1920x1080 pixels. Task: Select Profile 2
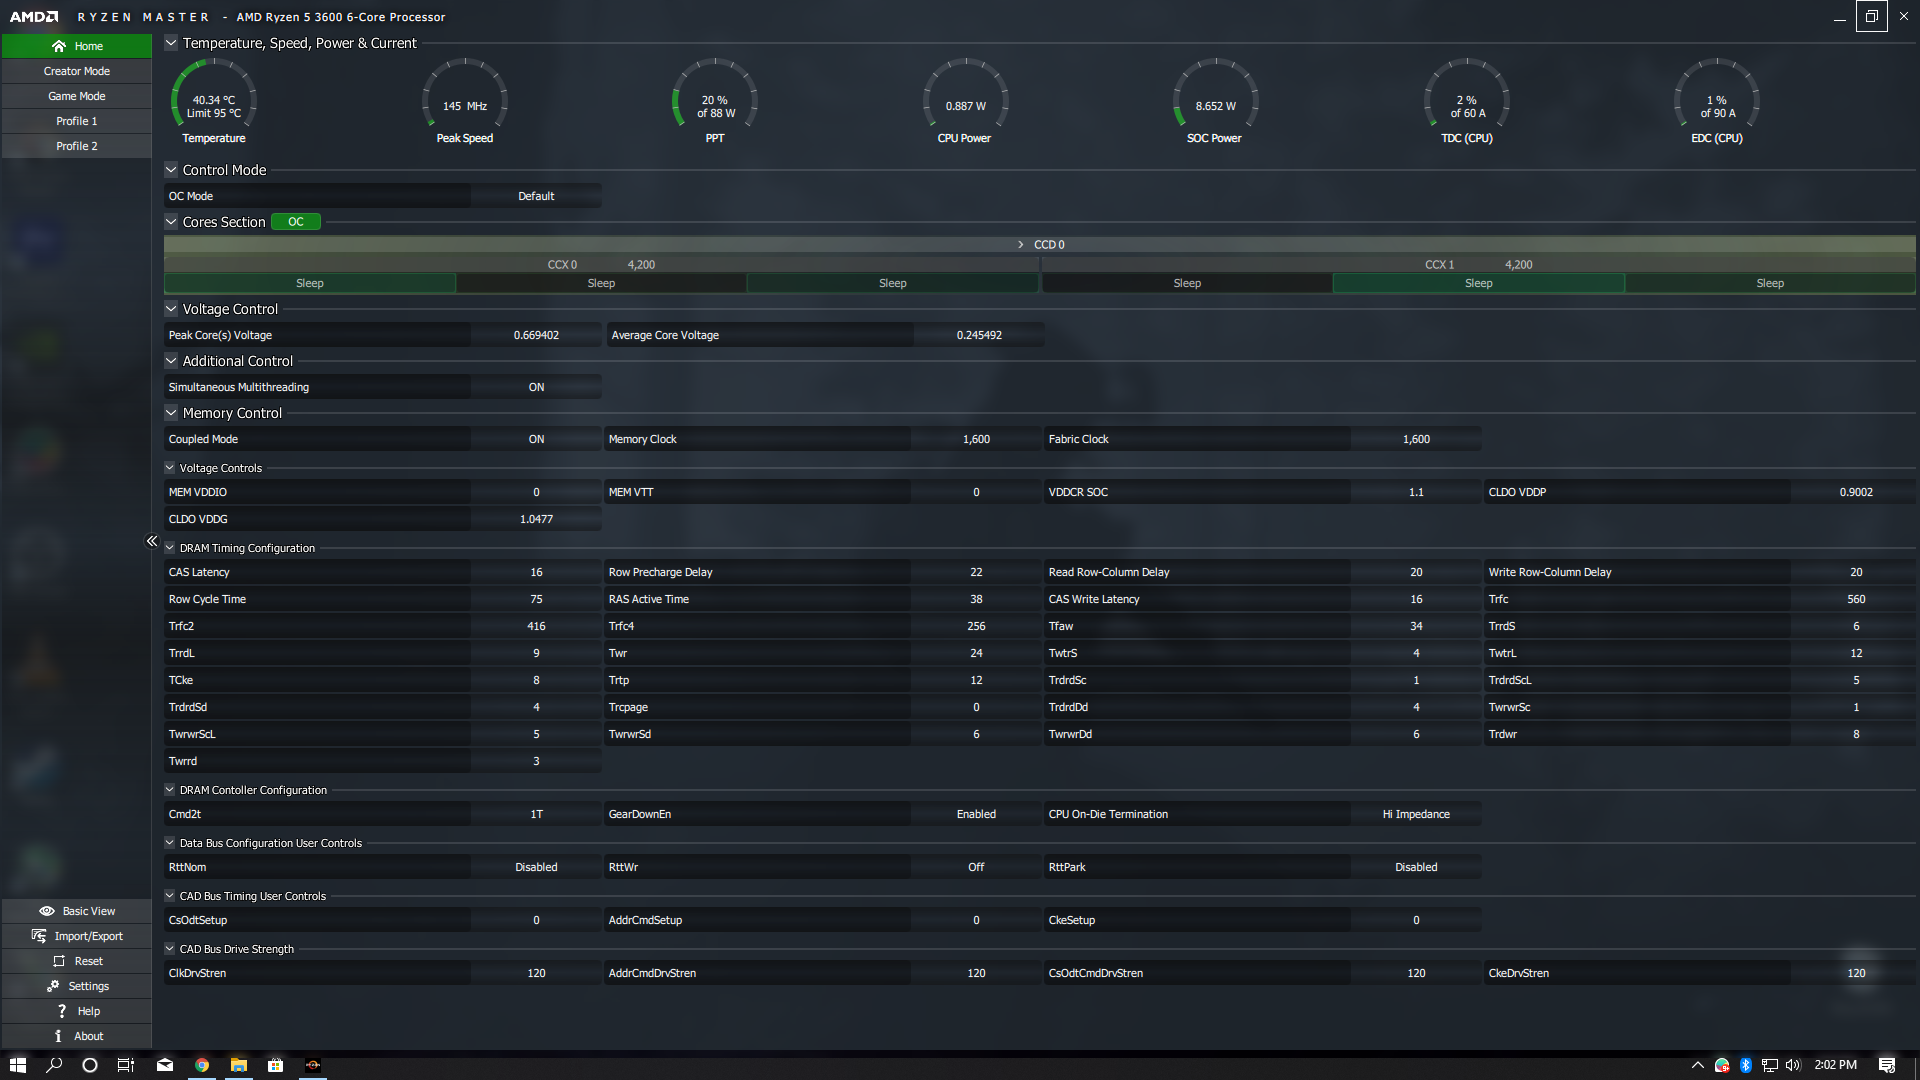click(77, 146)
